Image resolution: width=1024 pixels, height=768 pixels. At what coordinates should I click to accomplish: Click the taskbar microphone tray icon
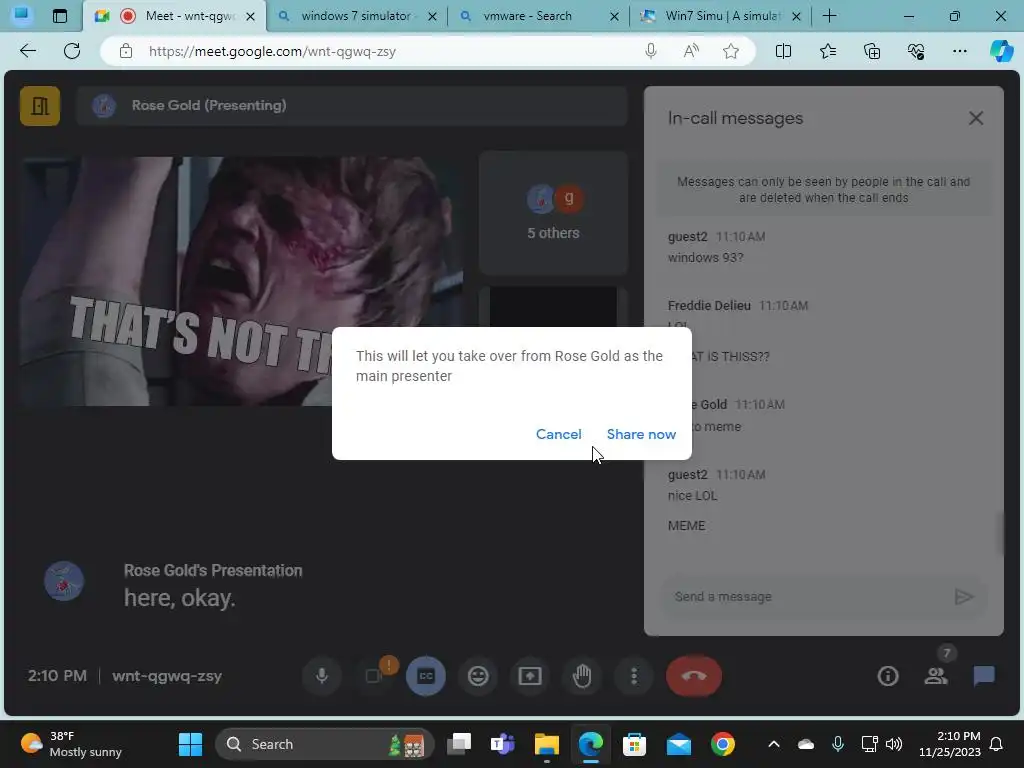[838, 744]
